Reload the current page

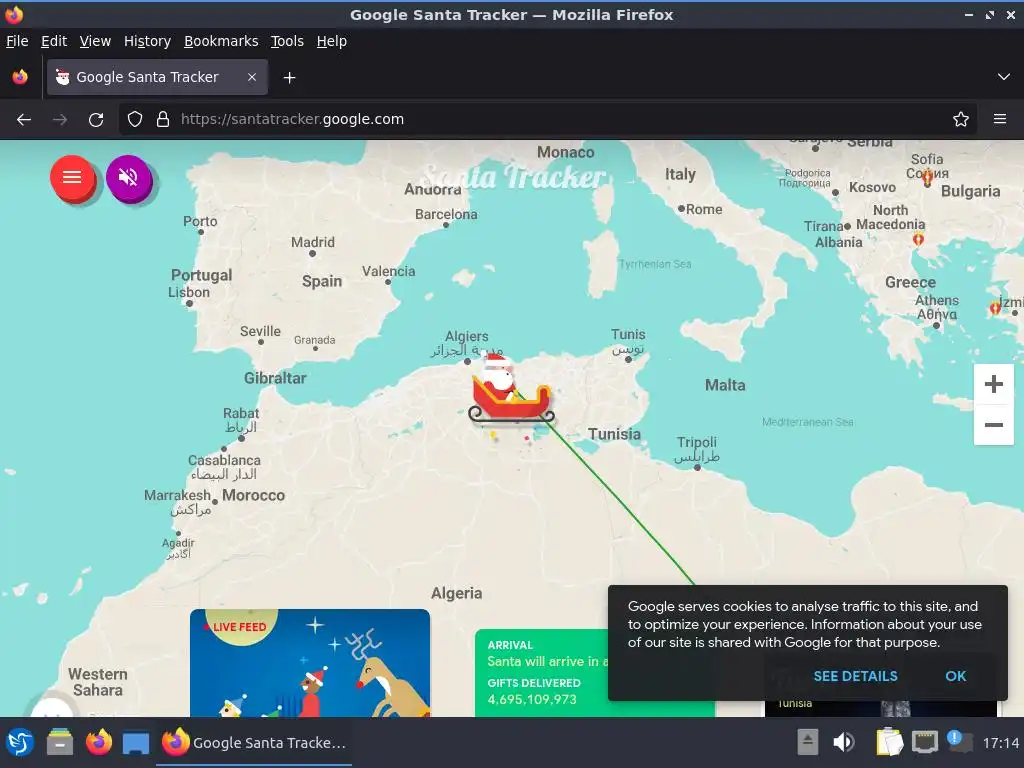pos(96,120)
